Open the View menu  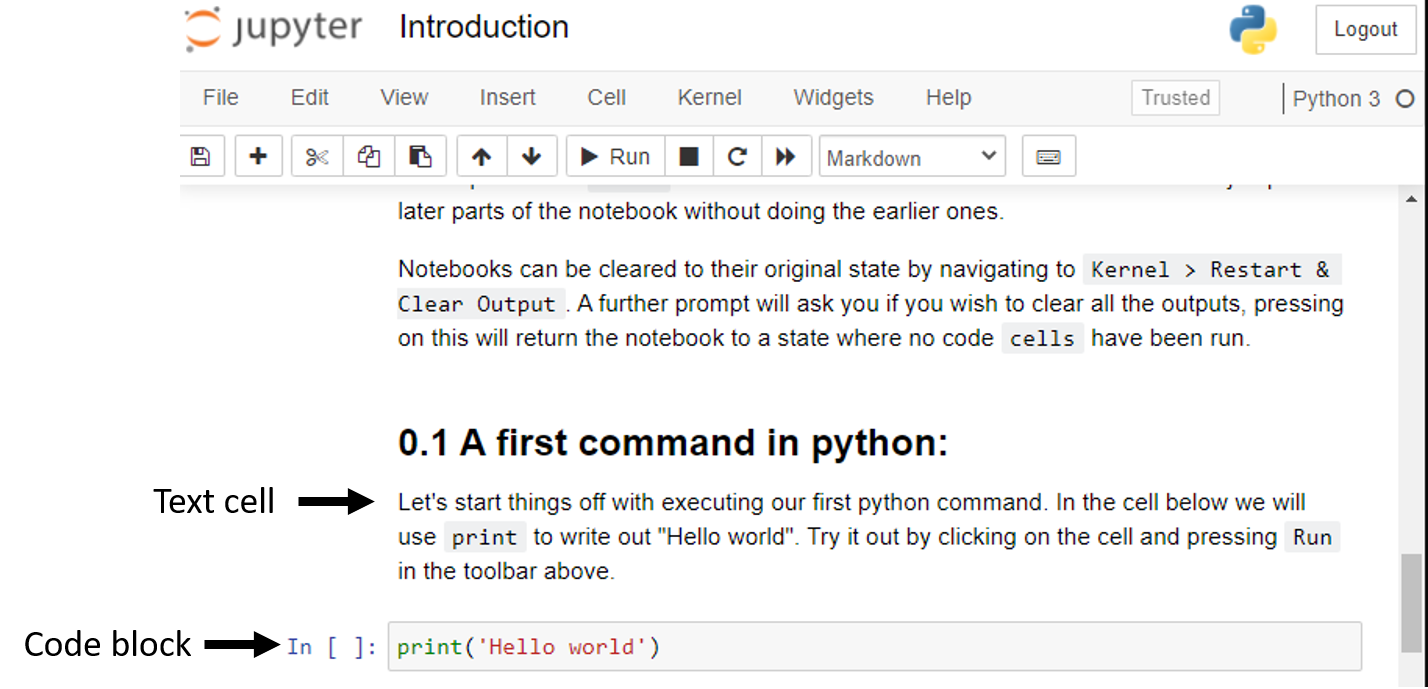404,97
